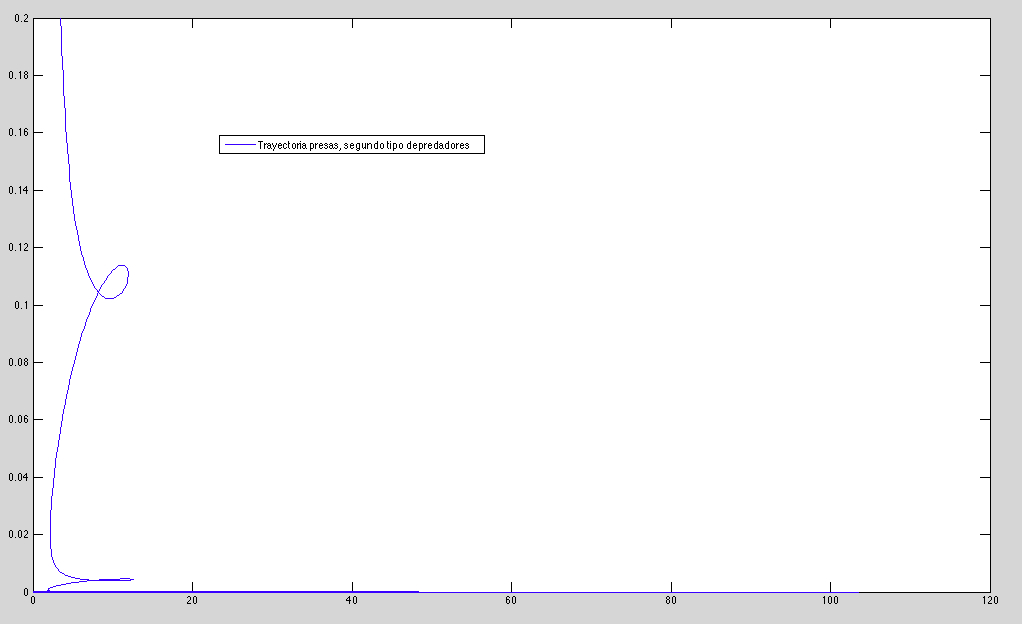Click the y-axis tick label 0.06
Viewport: 1022px width, 624px height.
(x=19, y=419)
